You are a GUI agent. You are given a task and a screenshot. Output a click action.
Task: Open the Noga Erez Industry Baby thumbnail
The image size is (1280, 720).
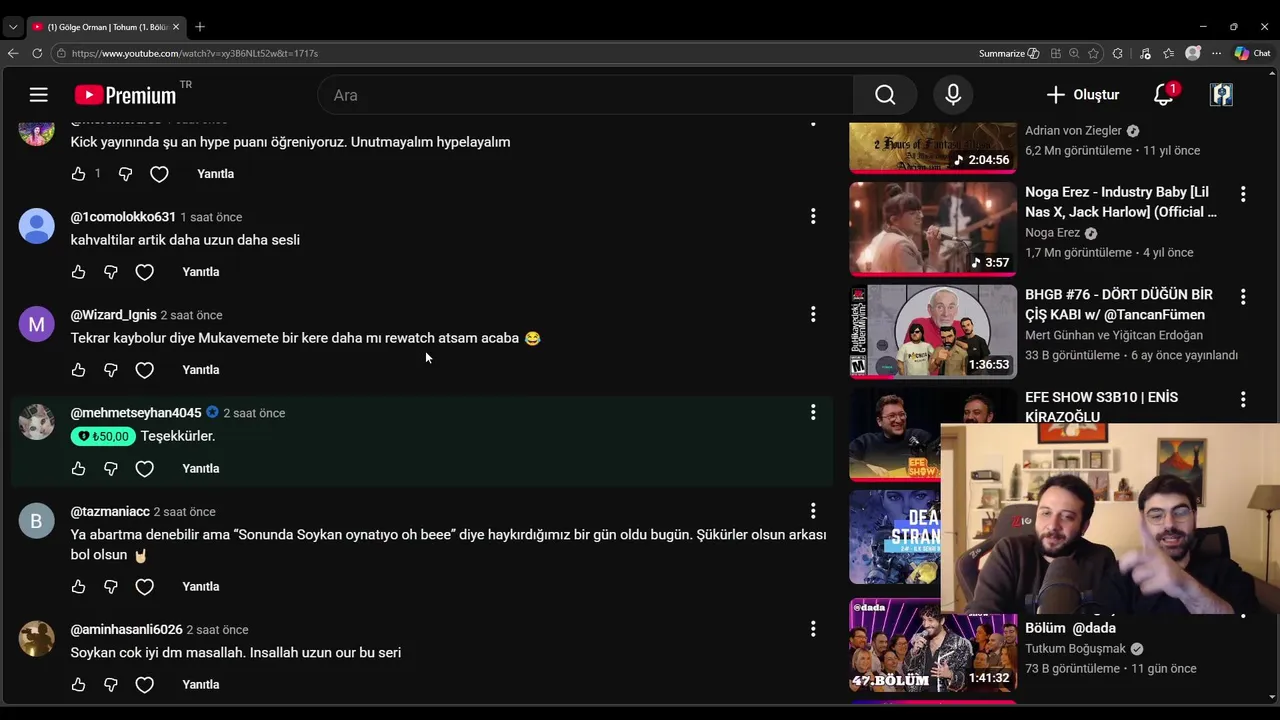click(933, 229)
